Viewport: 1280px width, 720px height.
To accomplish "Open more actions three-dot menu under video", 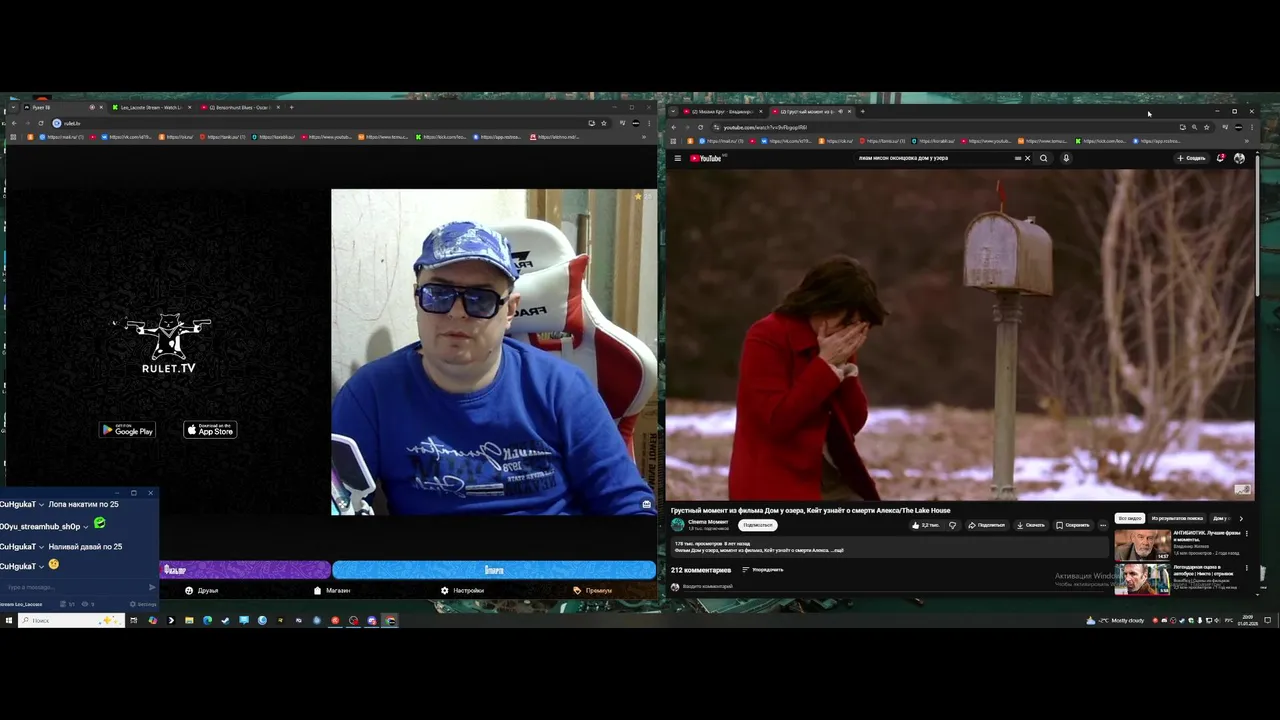I will point(1103,525).
